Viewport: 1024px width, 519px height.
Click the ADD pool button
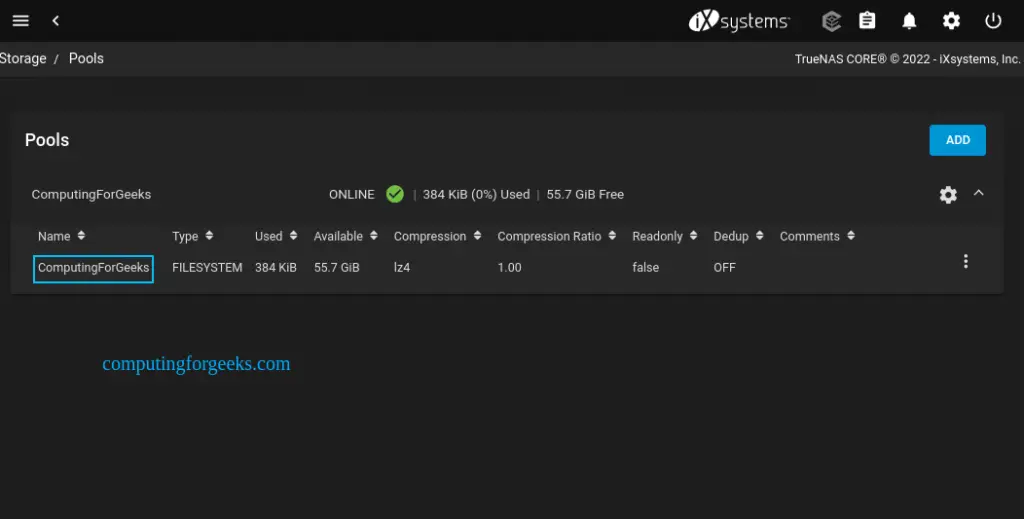[957, 140]
